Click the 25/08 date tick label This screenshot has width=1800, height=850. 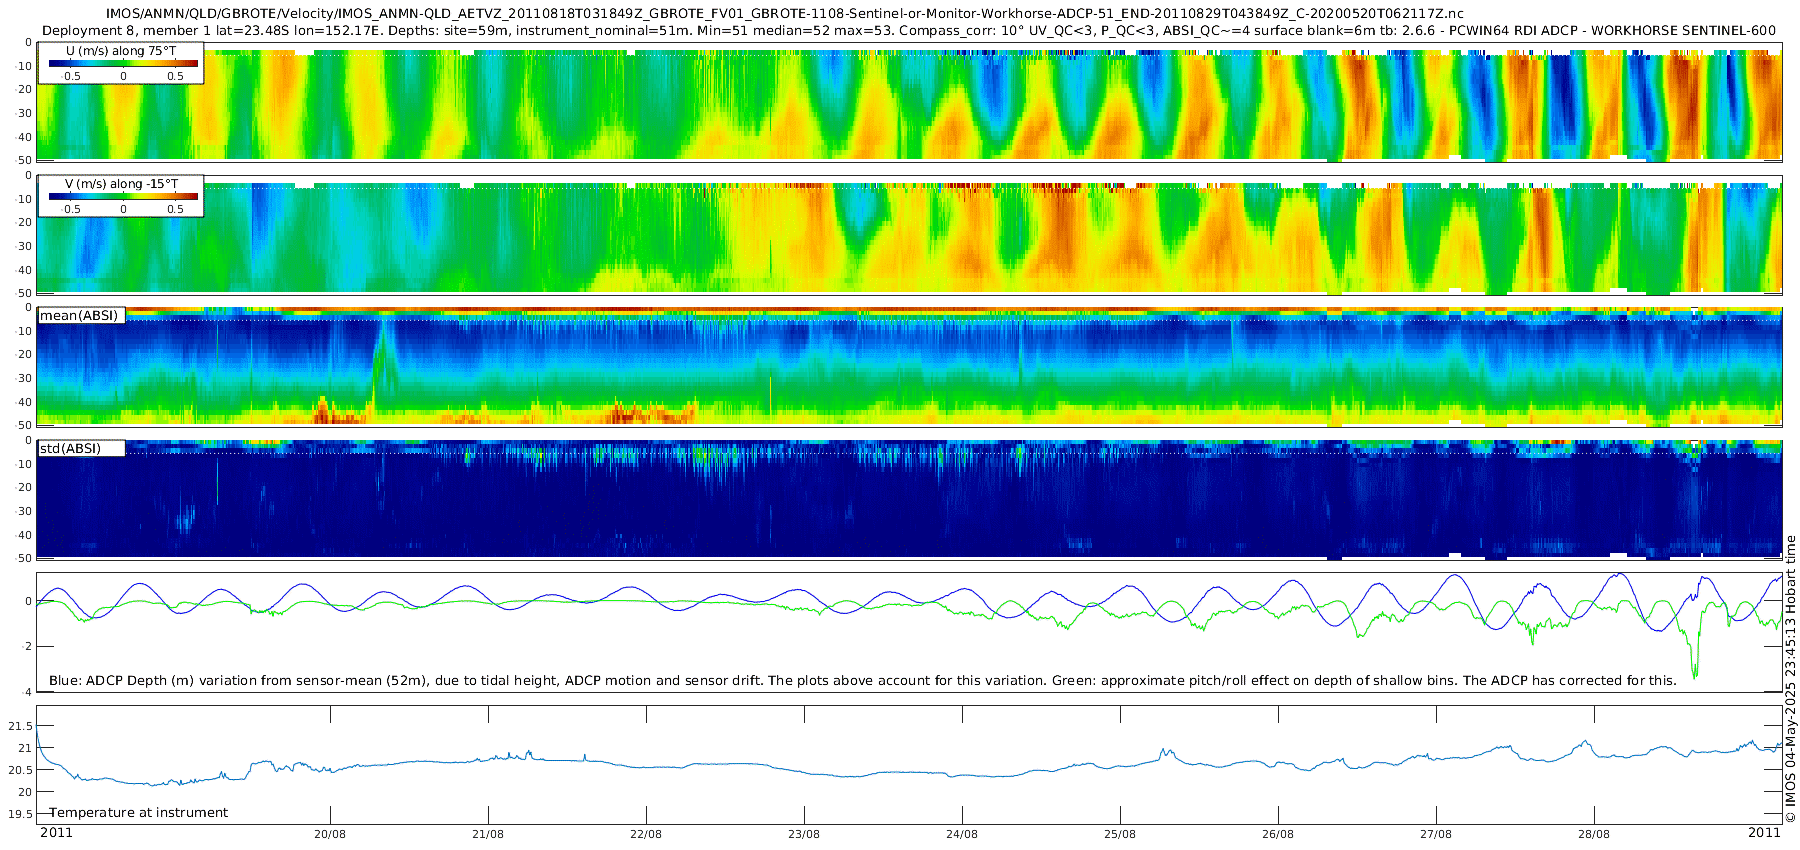click(x=1120, y=834)
